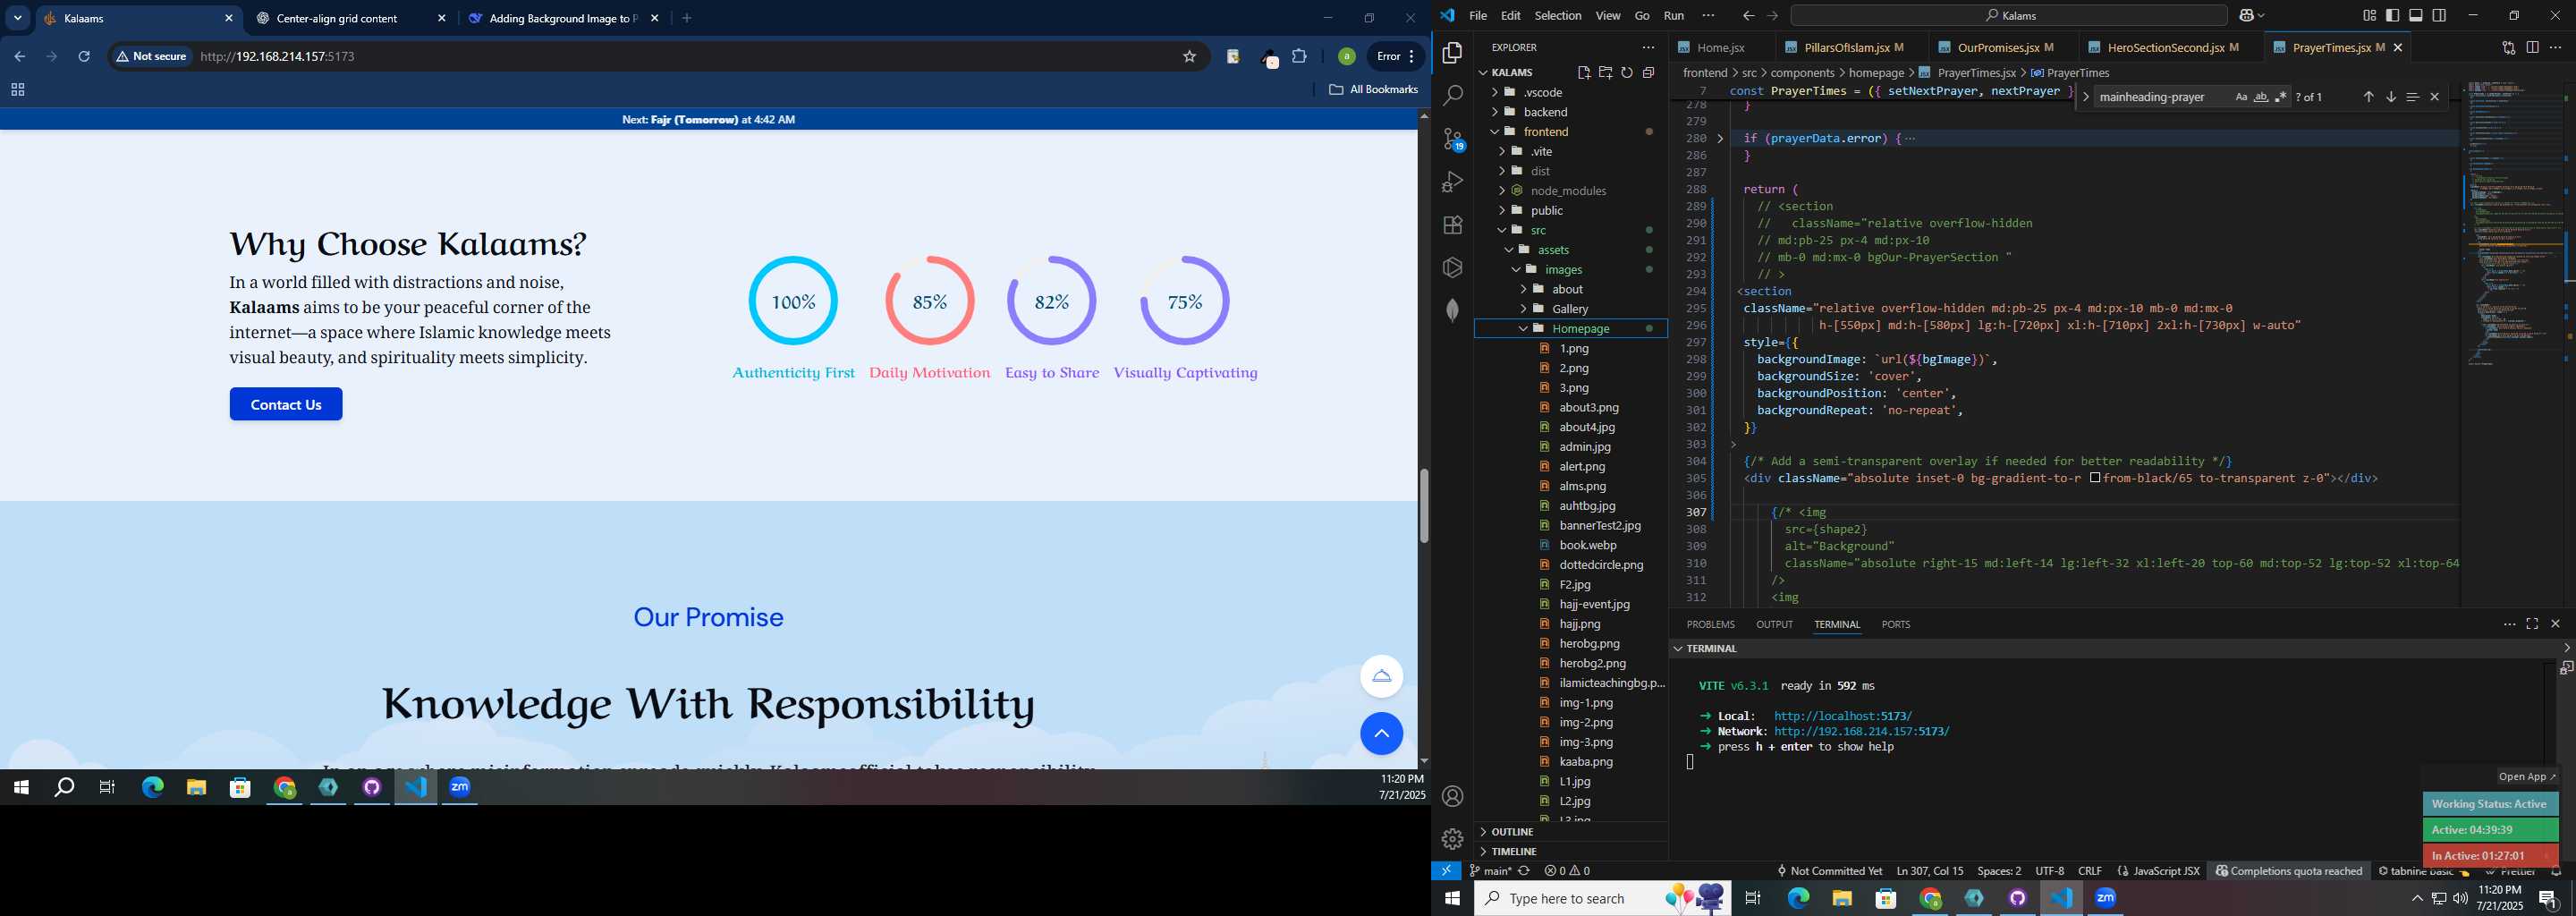The width and height of the screenshot is (2576, 916).
Task: Toggle Replace row in find widget
Action: [x=2085, y=97]
